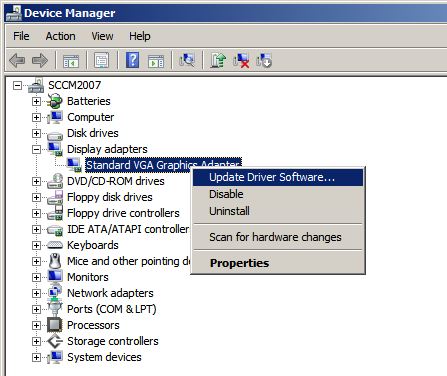Click the Floppy drive controllers icon

(55, 213)
